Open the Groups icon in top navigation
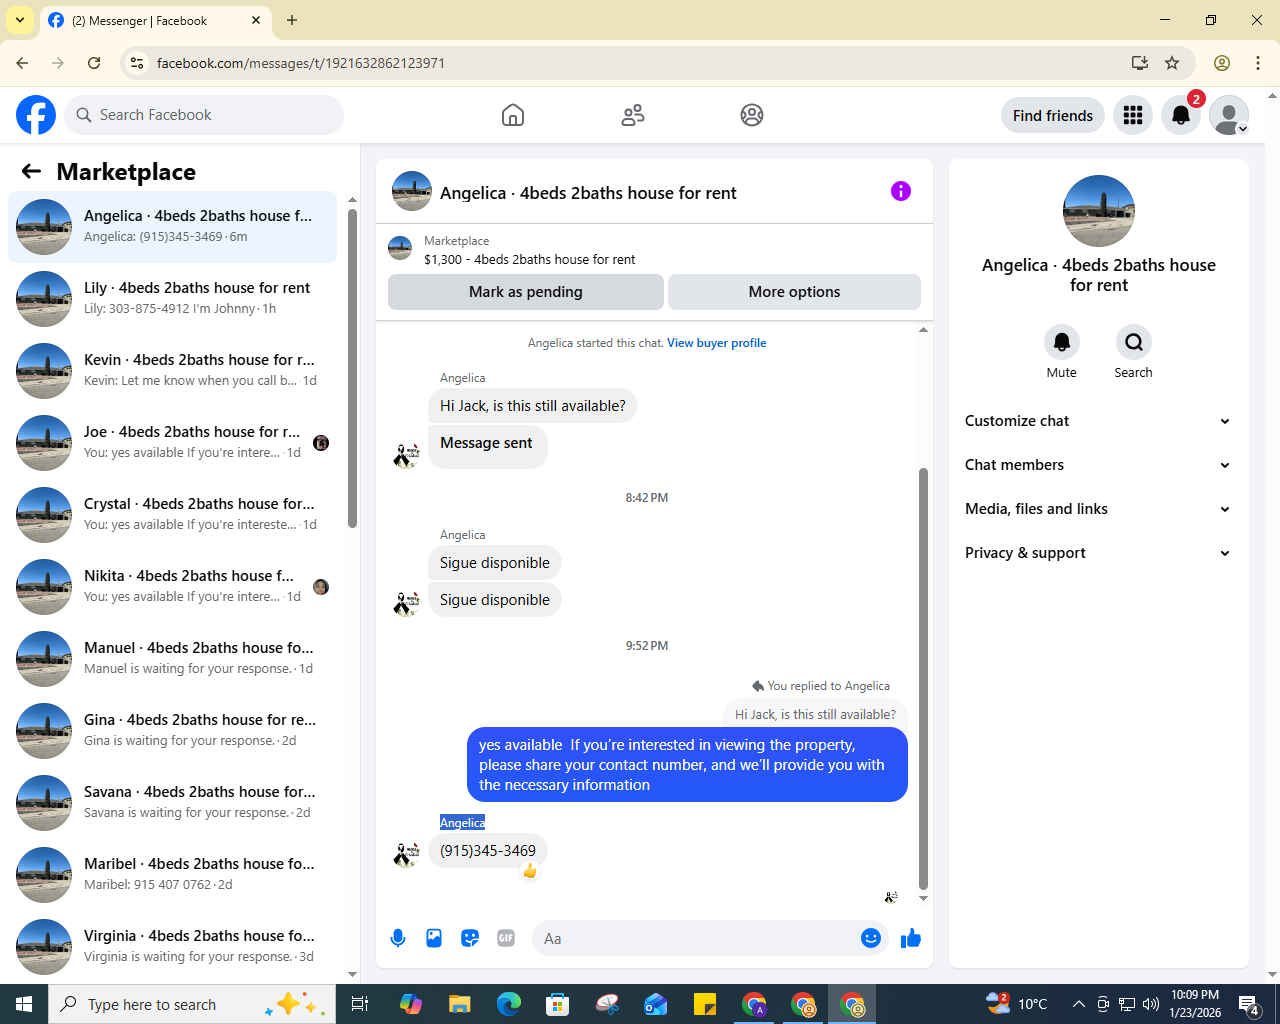Viewport: 1280px width, 1024px height. (752, 115)
